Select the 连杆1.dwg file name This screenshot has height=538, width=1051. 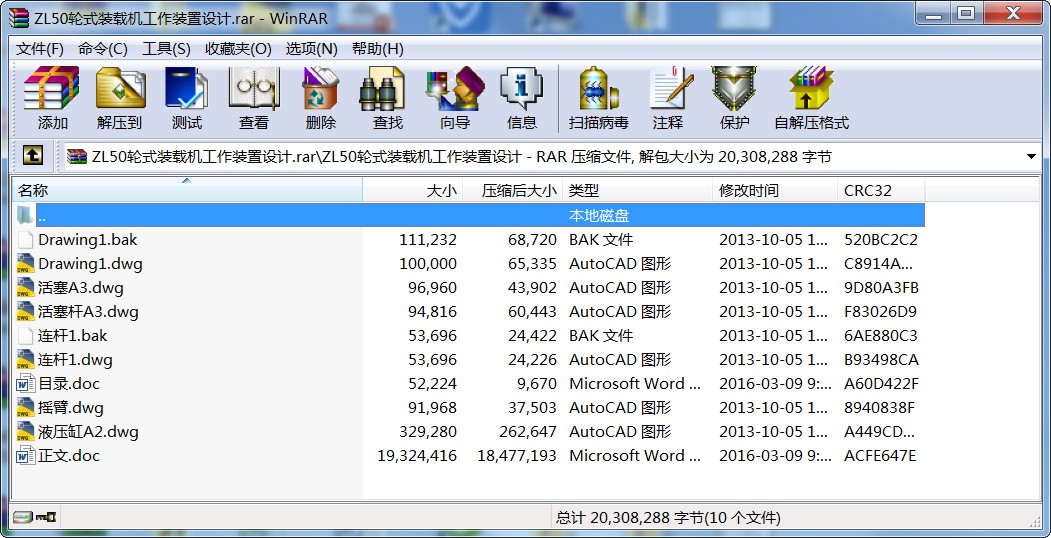[x=75, y=360]
